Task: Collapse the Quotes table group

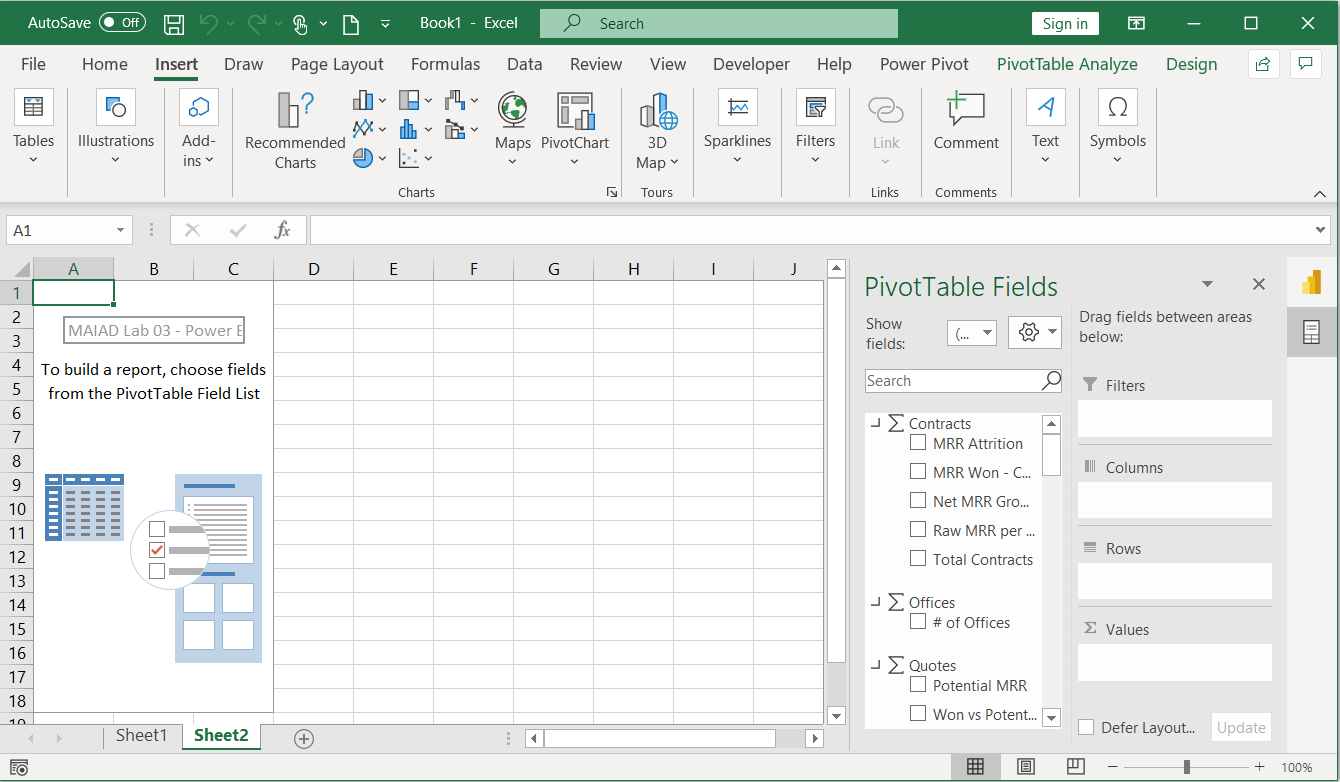Action: (x=876, y=665)
